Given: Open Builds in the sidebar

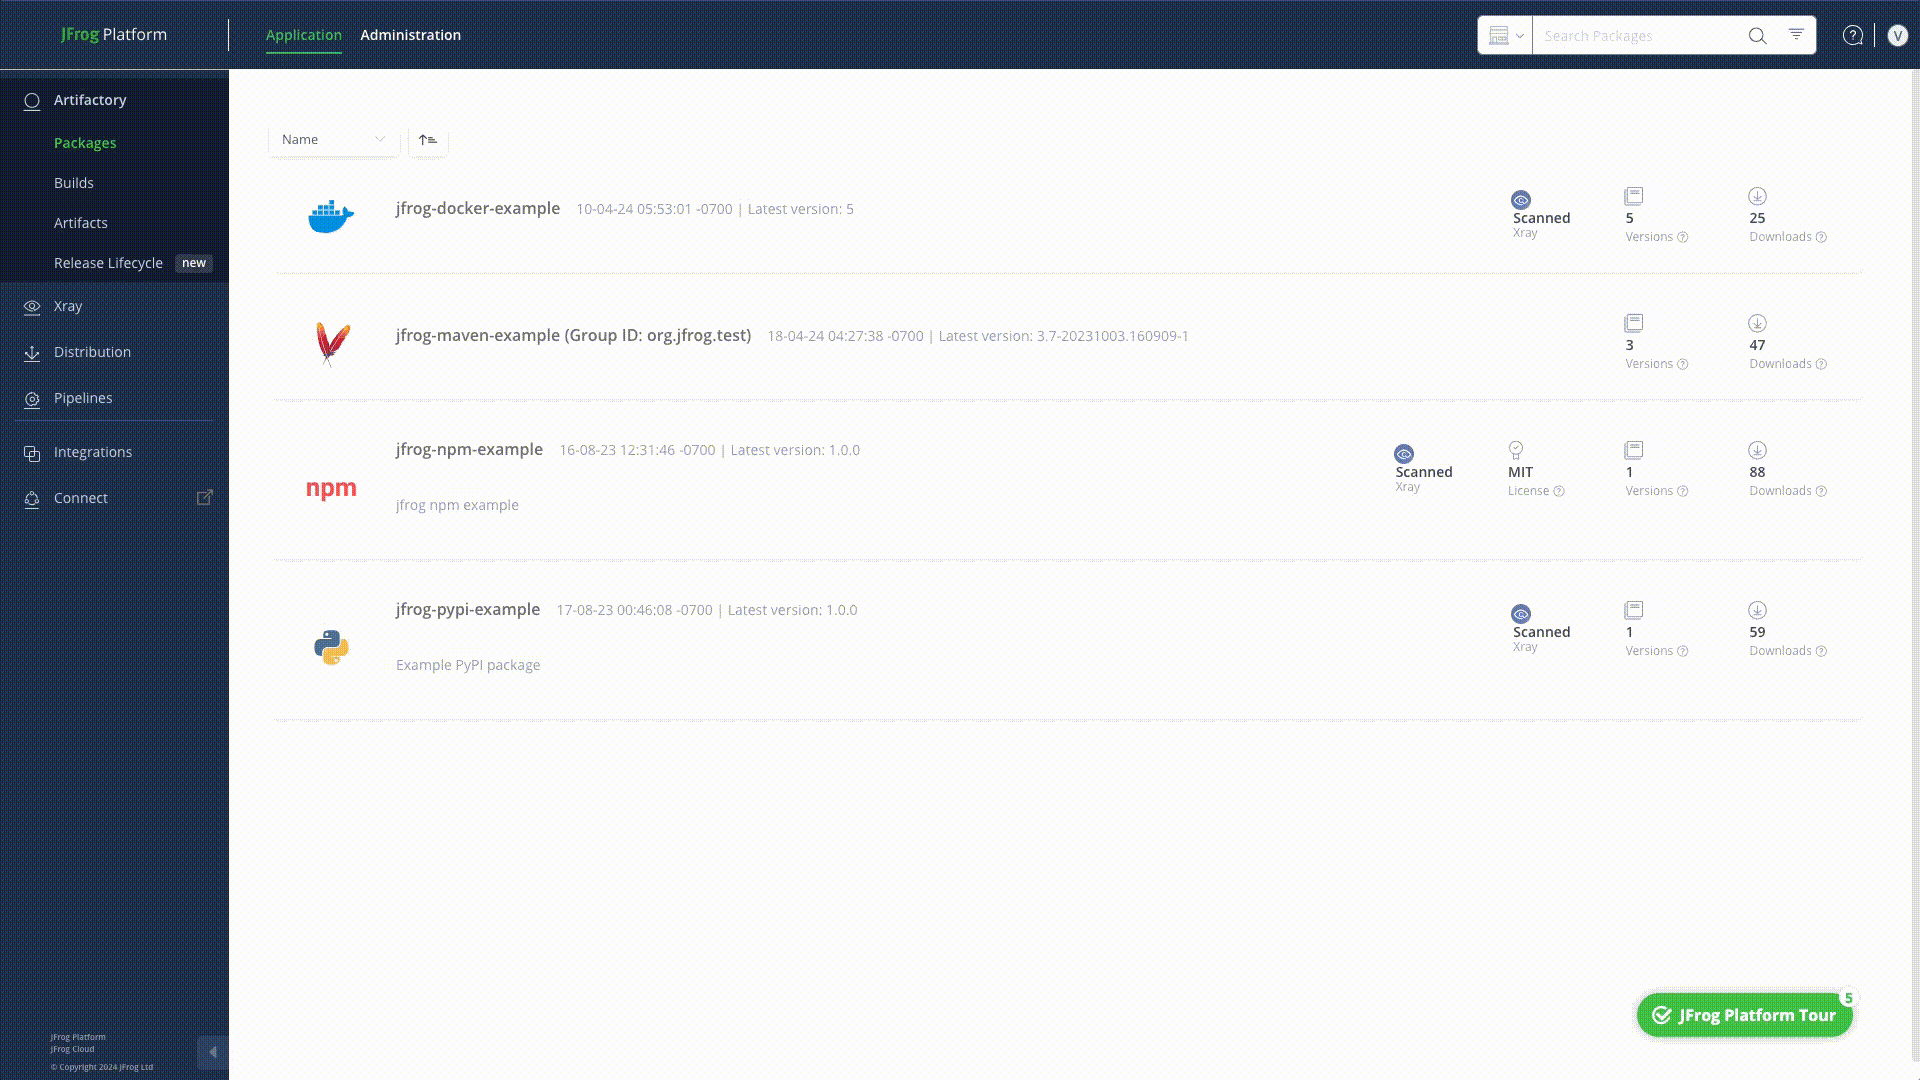Looking at the screenshot, I should [74, 183].
